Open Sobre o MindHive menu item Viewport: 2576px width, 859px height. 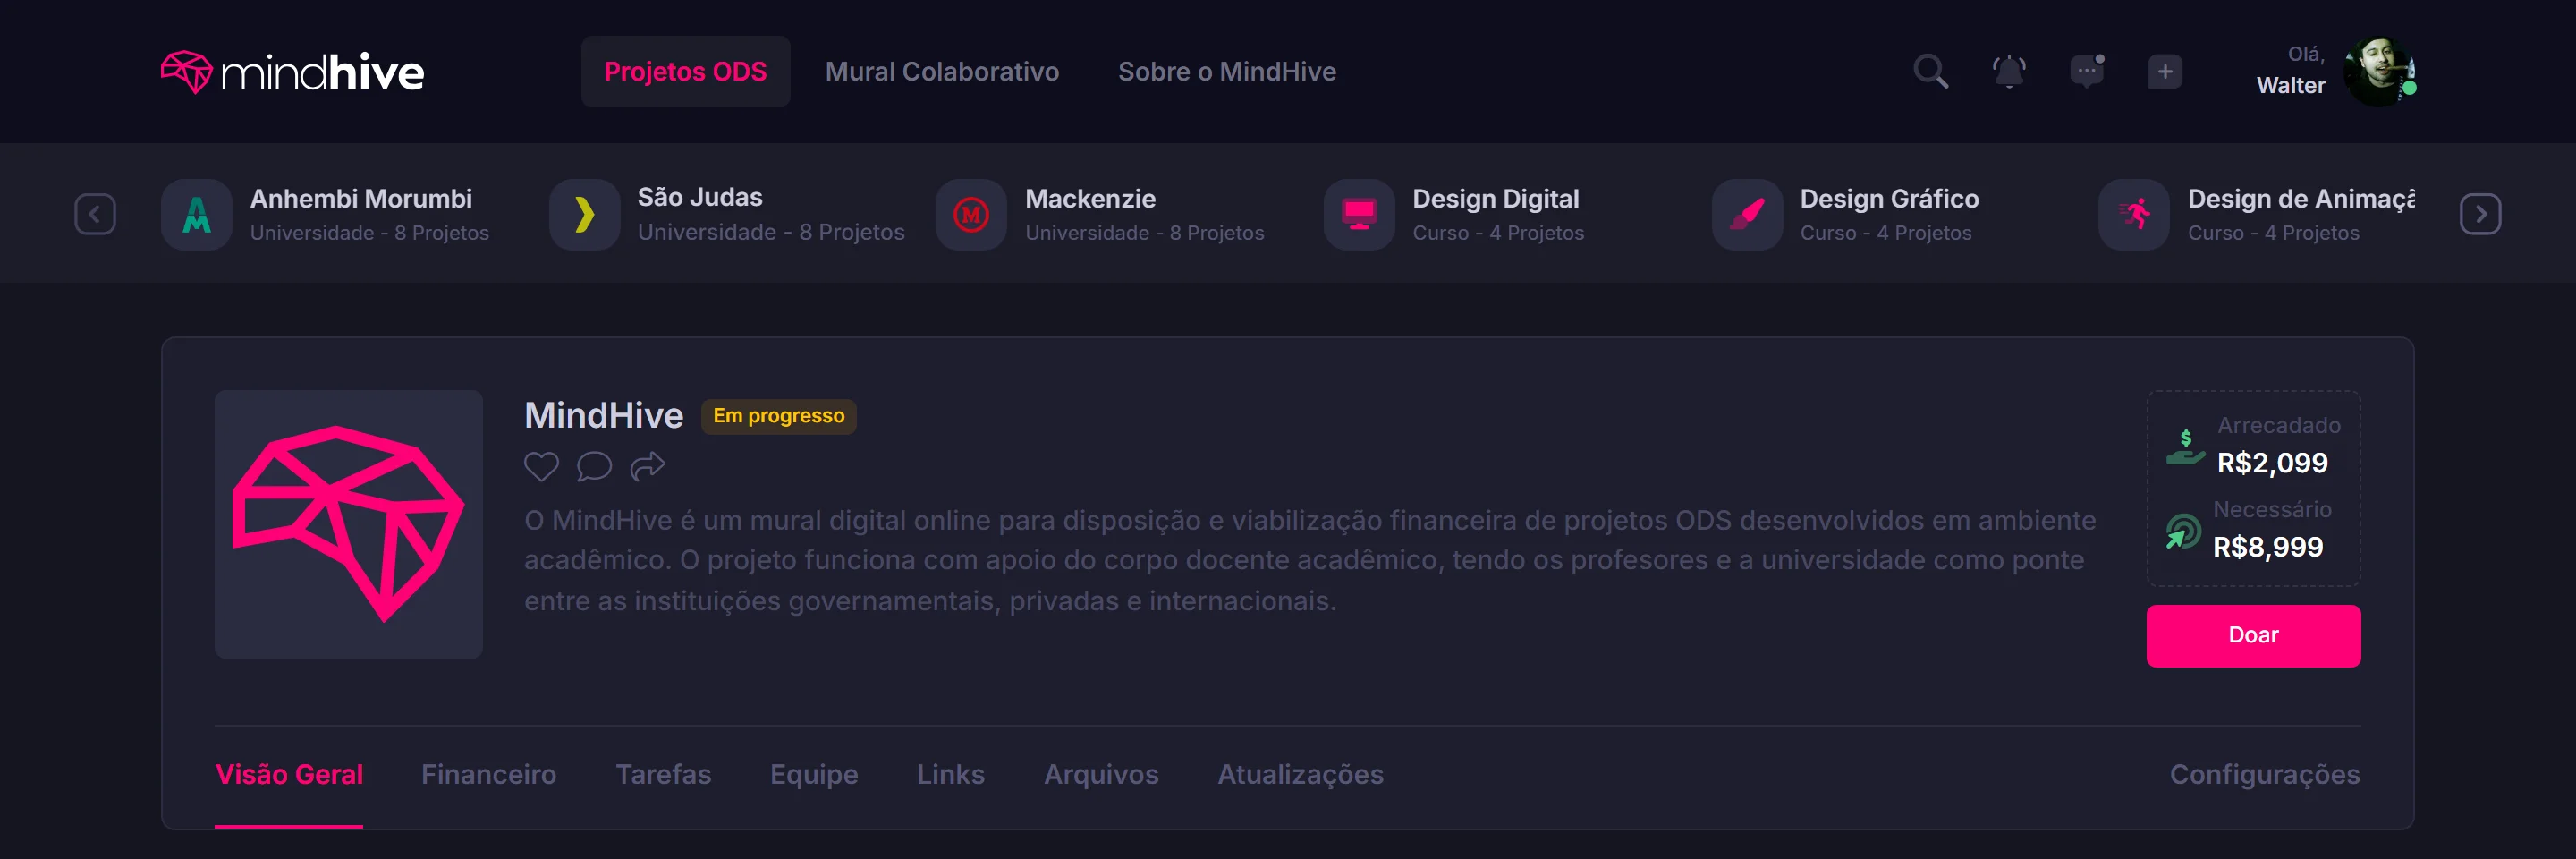1227,72
